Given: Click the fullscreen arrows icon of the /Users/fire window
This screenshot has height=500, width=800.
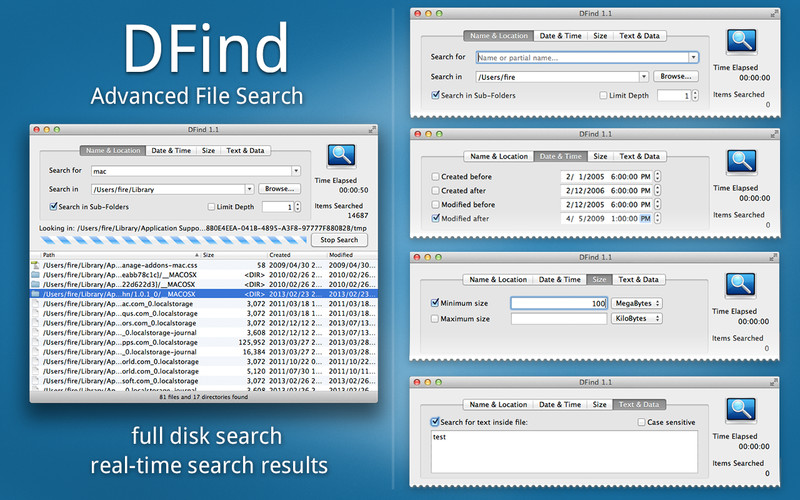Looking at the screenshot, I should coord(774,14).
